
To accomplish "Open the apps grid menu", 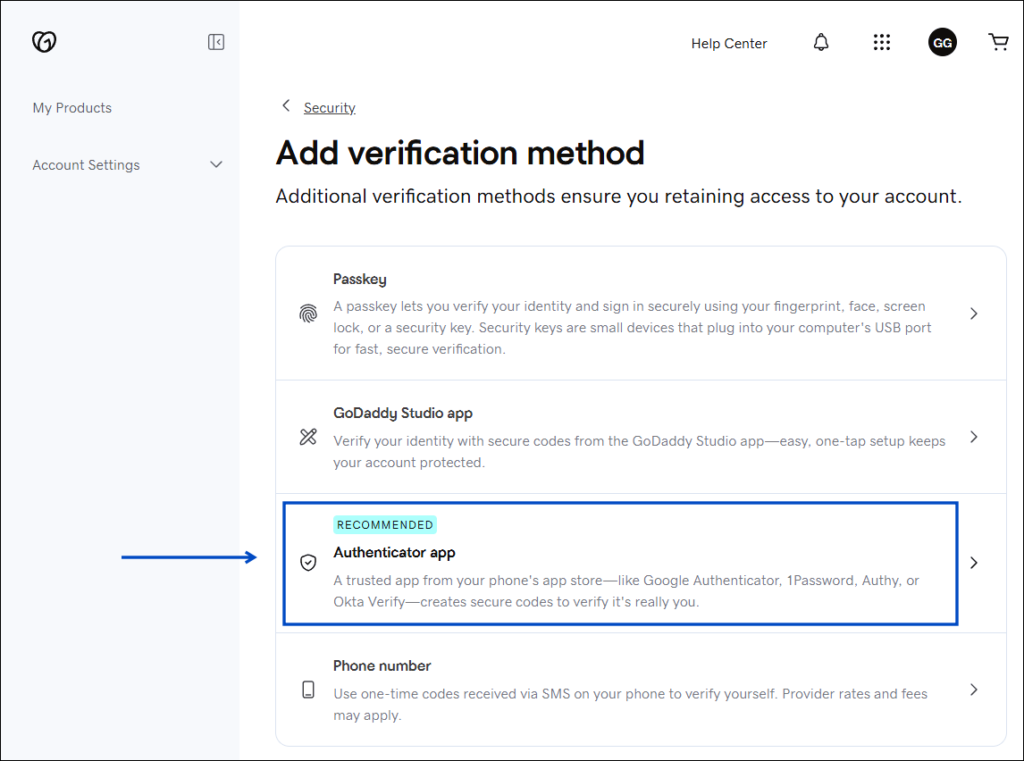I will [x=881, y=42].
